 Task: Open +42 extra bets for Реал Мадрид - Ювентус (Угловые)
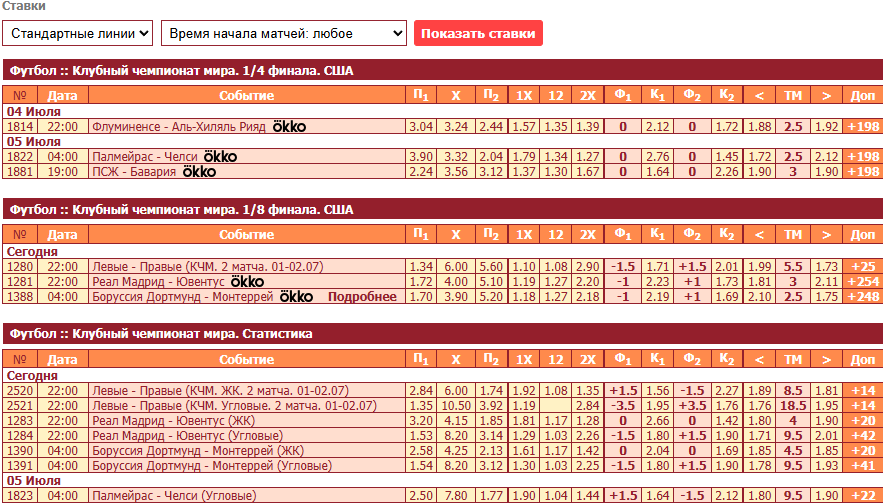point(863,435)
